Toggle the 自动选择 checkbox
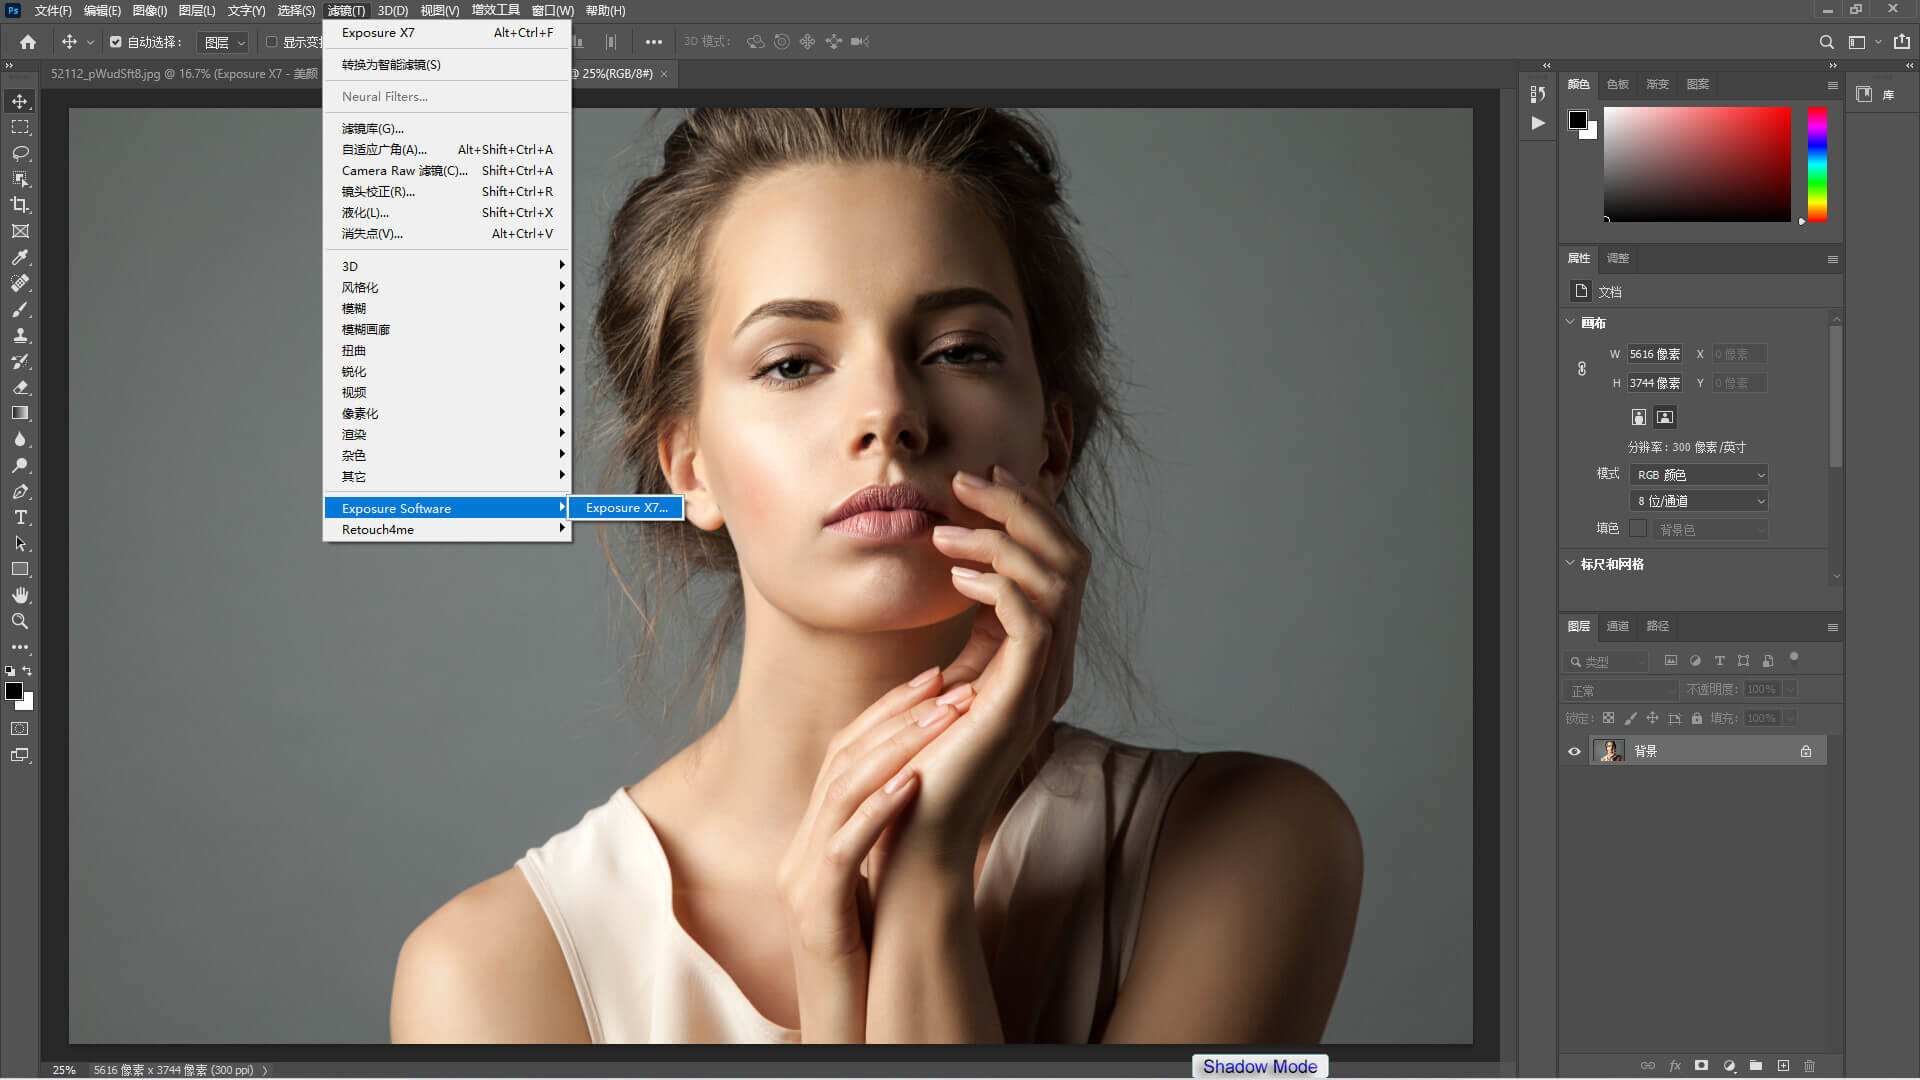Screen dimensions: 1920x1080 pos(116,42)
